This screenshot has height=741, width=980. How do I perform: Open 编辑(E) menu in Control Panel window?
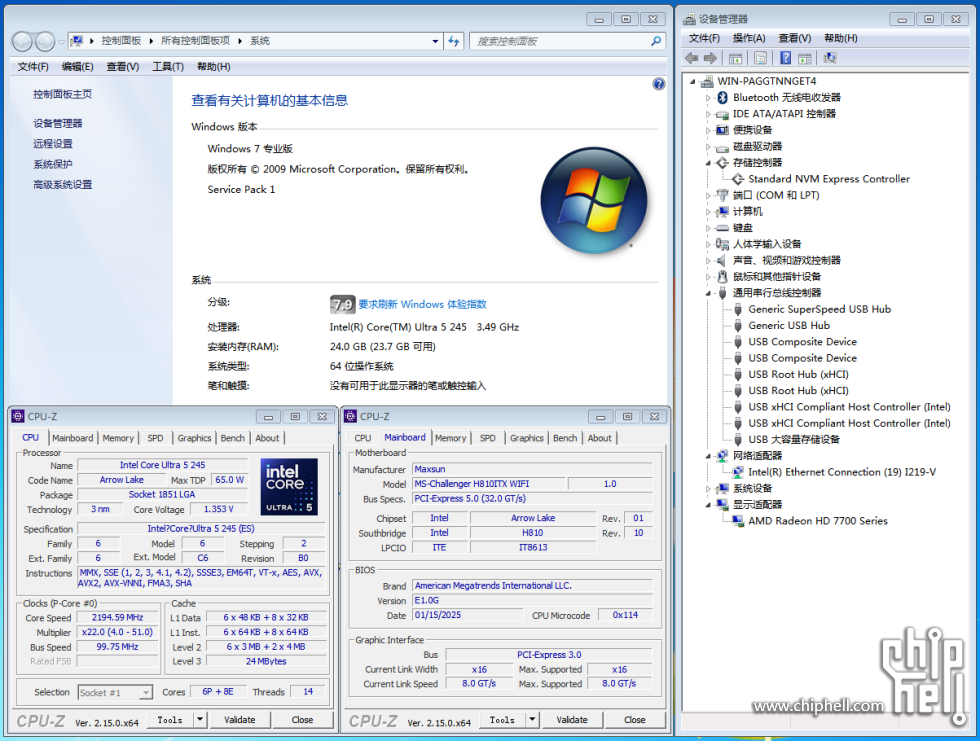(78, 66)
